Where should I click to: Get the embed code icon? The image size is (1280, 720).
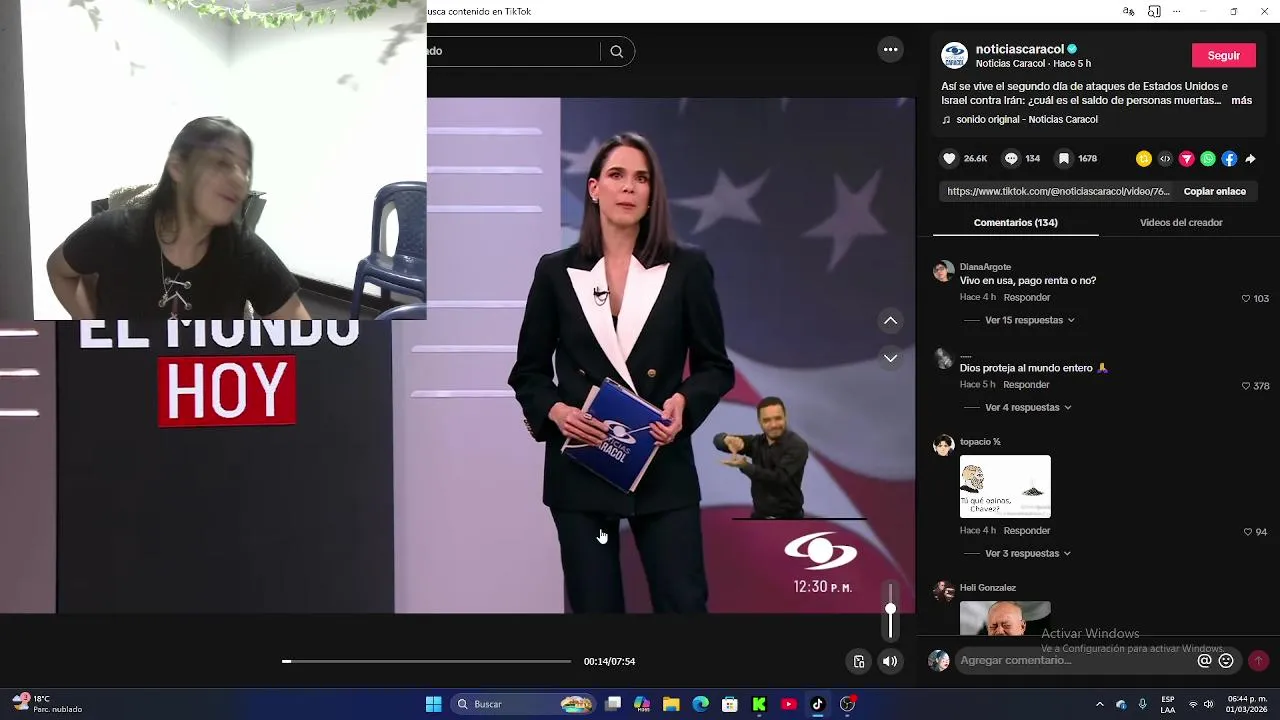tap(1165, 158)
